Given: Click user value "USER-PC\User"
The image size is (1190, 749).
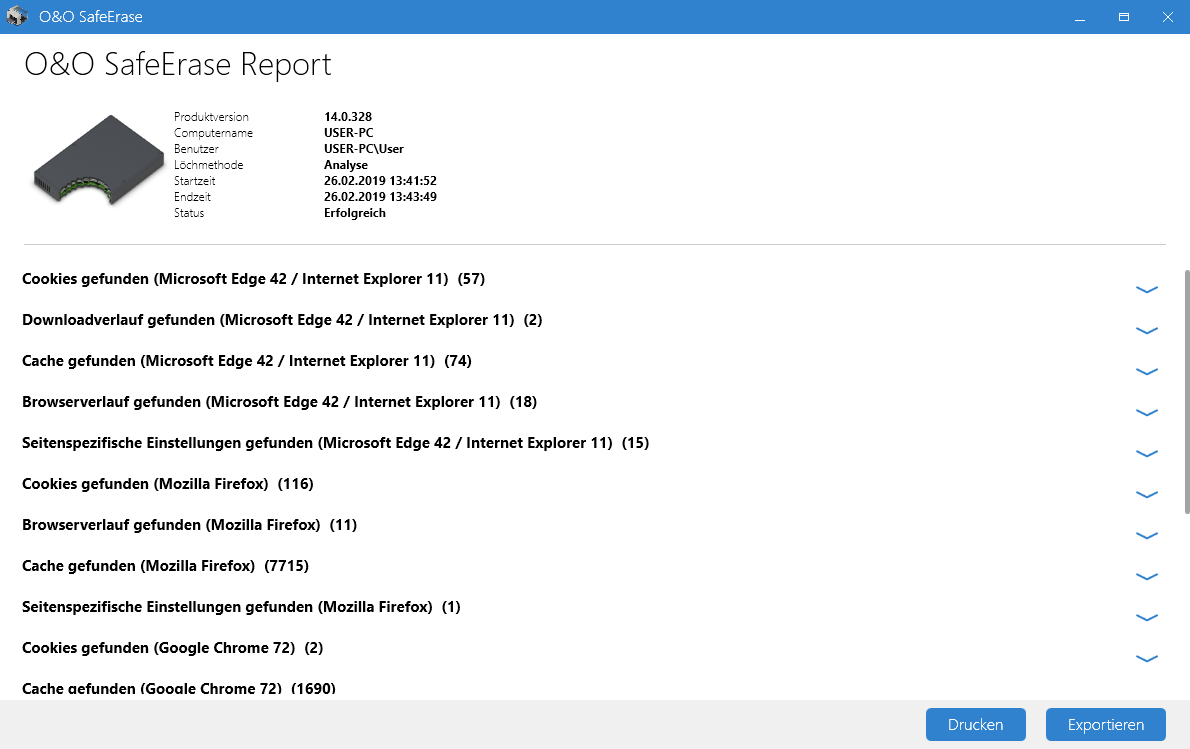Looking at the screenshot, I should pos(364,149).
